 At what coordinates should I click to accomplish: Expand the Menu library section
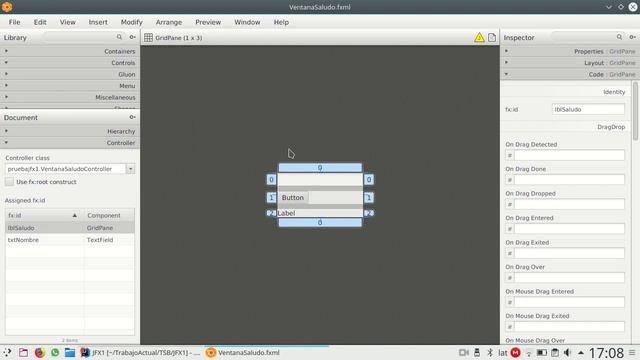tap(70, 86)
